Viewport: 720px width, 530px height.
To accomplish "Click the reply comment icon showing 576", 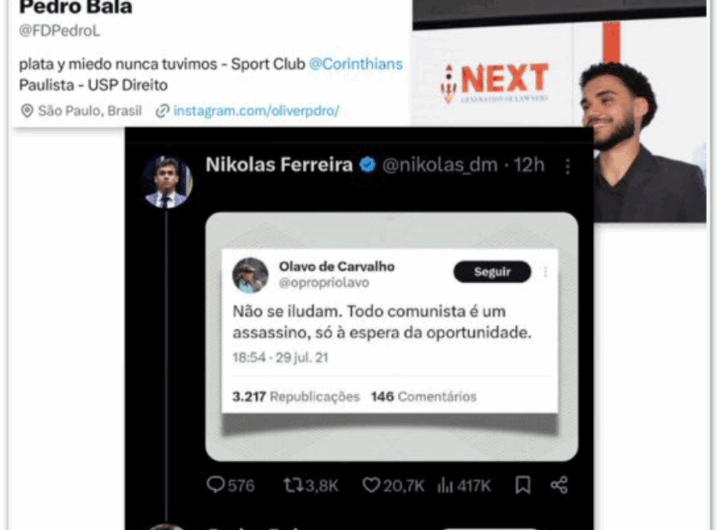I will 215,485.
